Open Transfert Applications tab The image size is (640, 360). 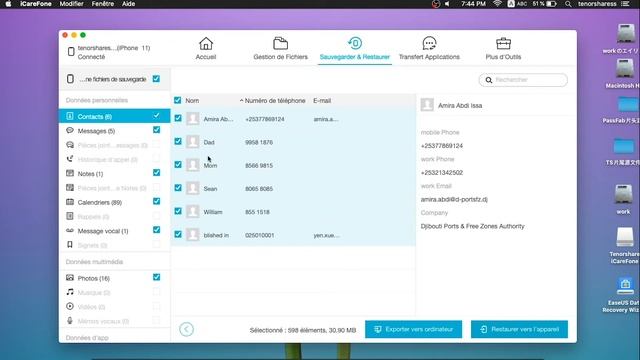click(429, 49)
